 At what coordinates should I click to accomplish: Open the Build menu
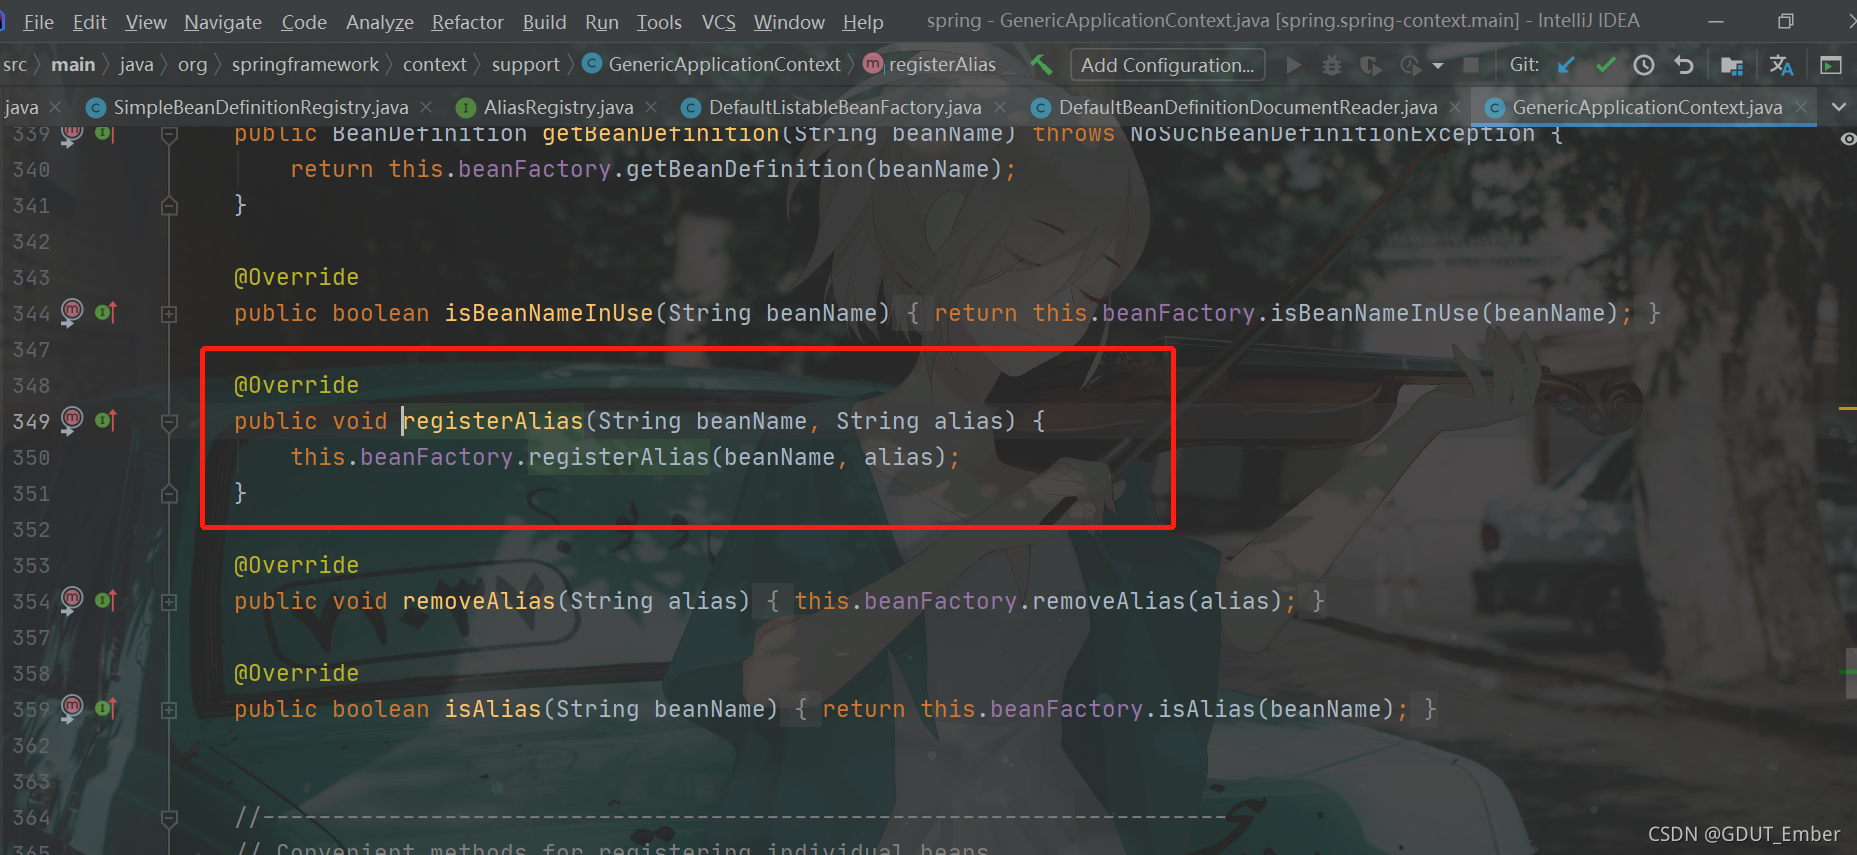544,21
